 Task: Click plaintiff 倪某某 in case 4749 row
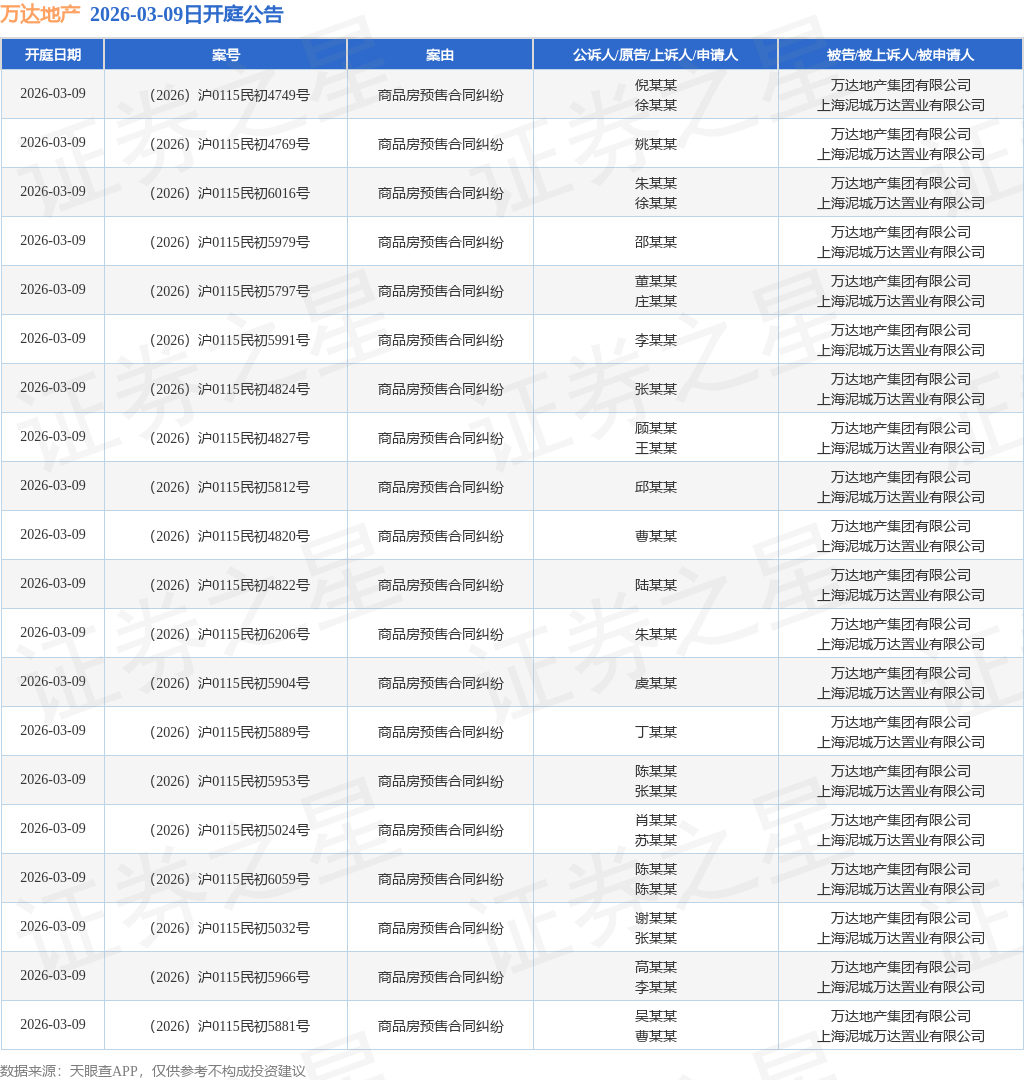656,85
